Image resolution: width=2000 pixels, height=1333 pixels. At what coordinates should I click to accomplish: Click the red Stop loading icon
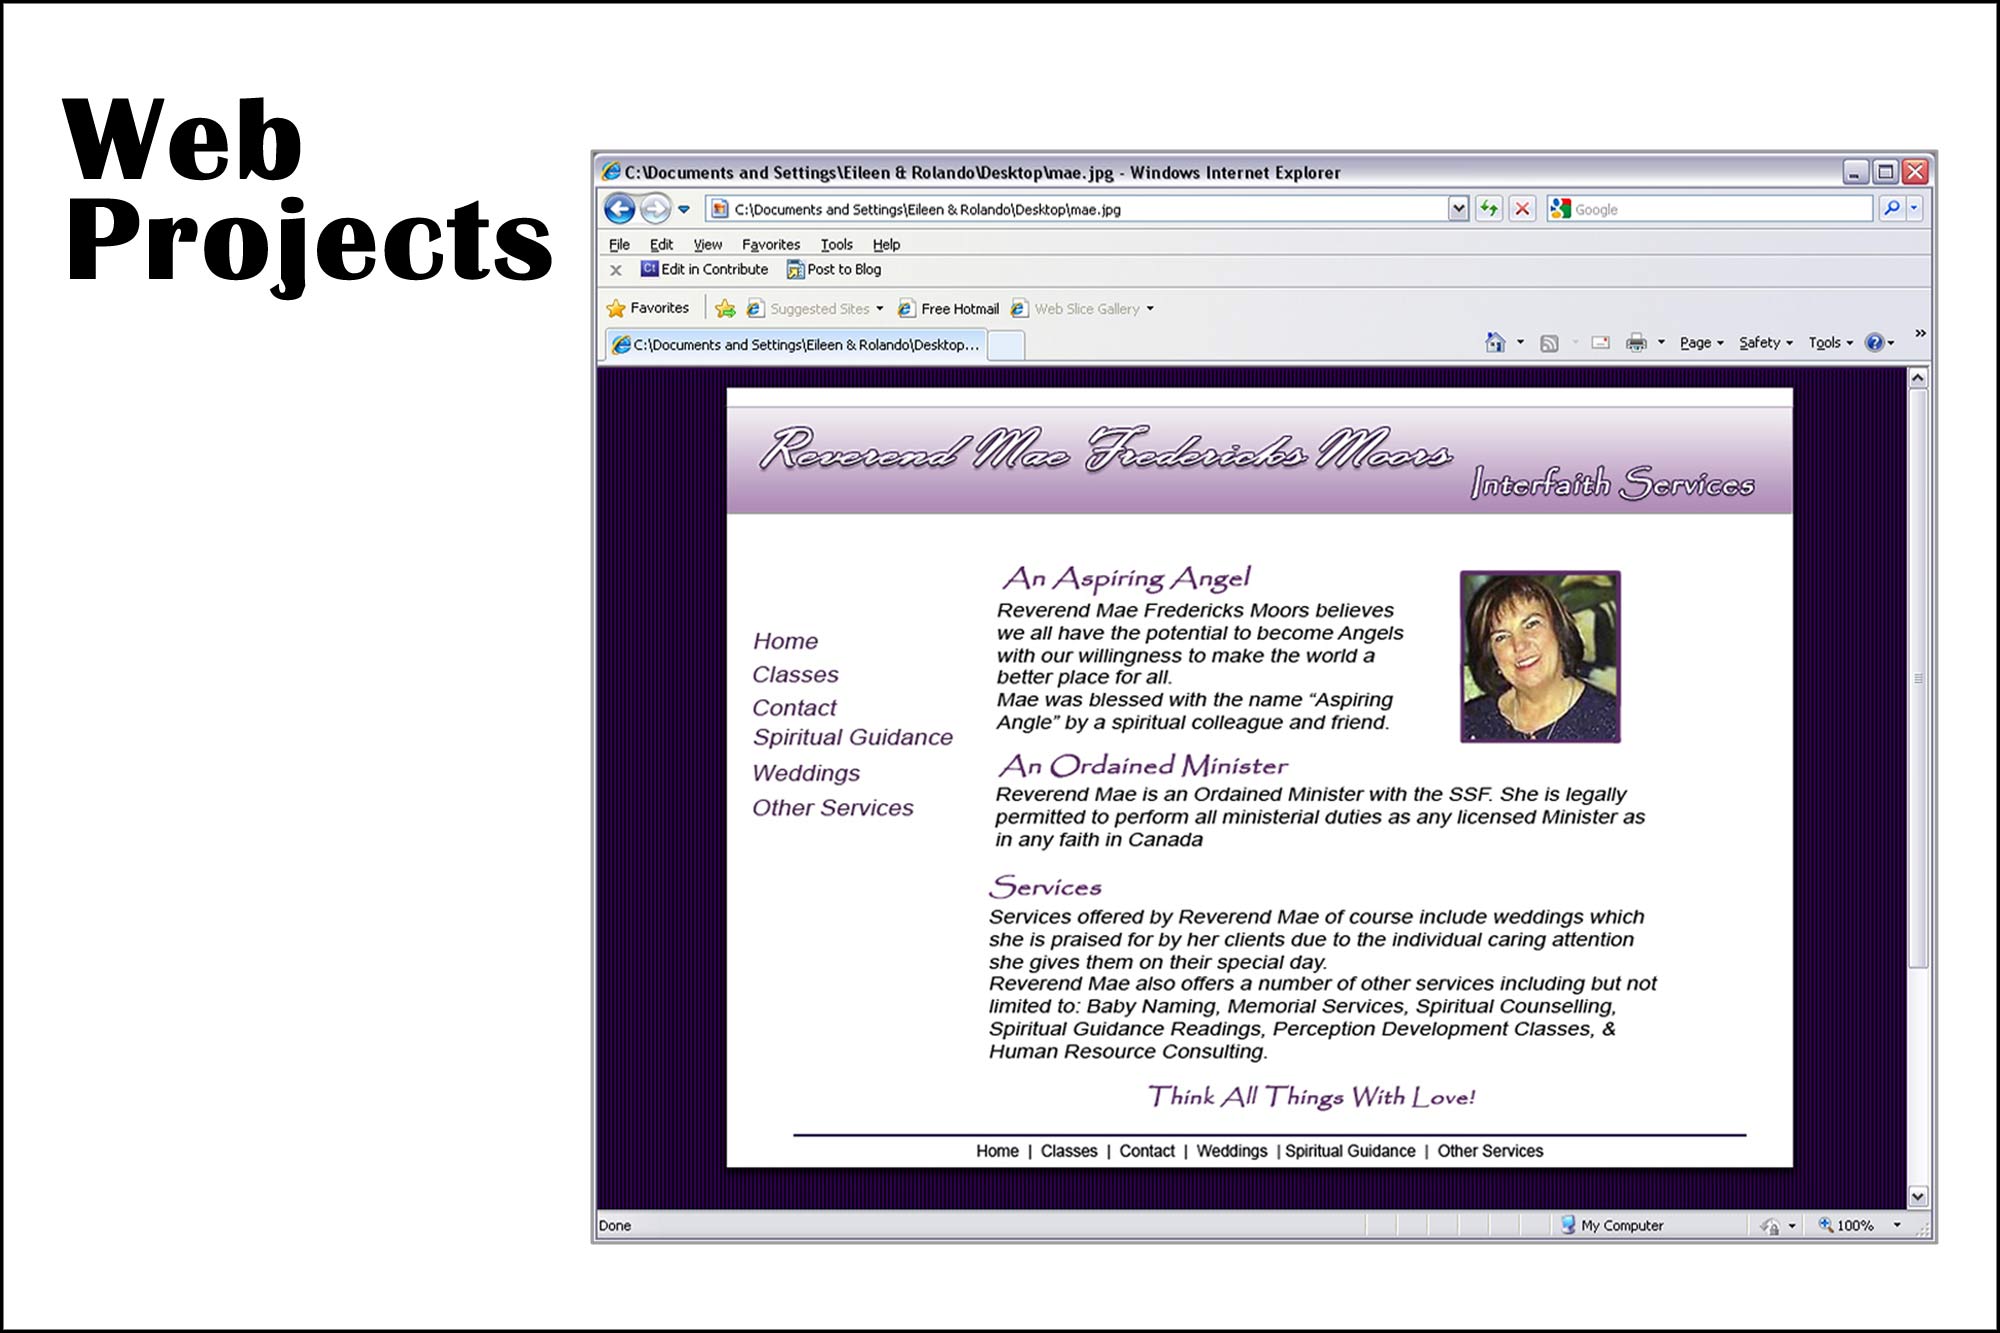click(1522, 209)
